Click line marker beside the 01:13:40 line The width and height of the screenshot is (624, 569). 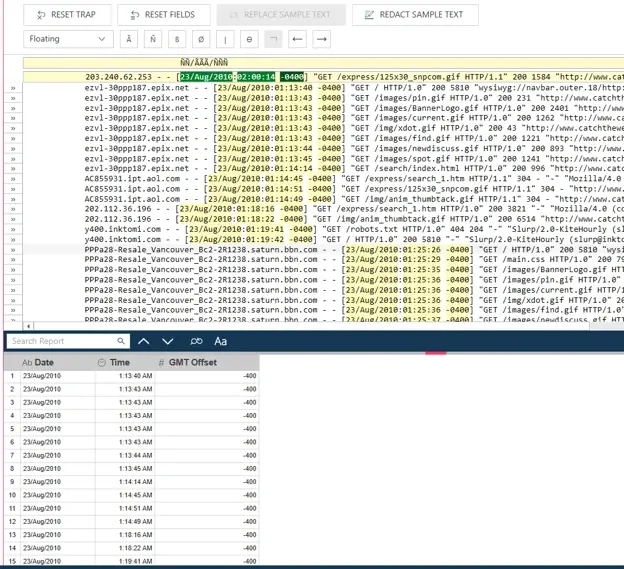[x=13, y=88]
